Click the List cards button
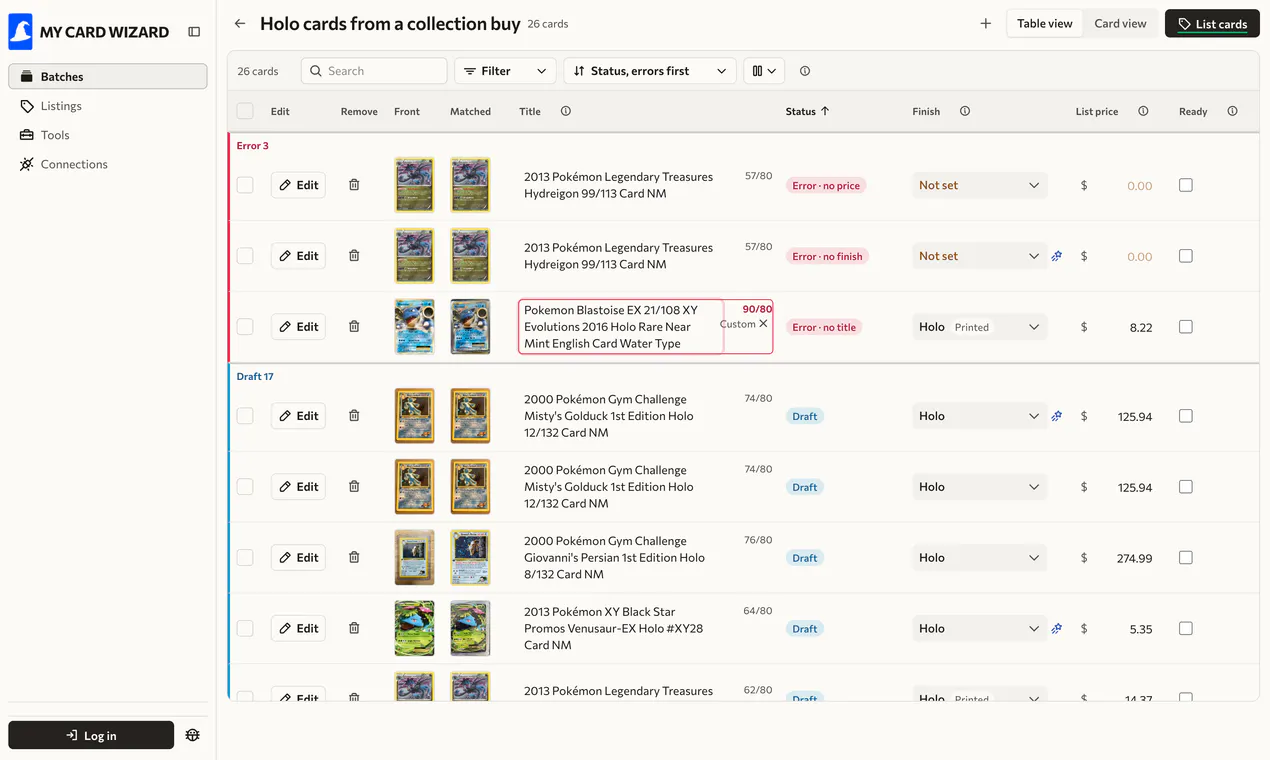 point(1212,23)
